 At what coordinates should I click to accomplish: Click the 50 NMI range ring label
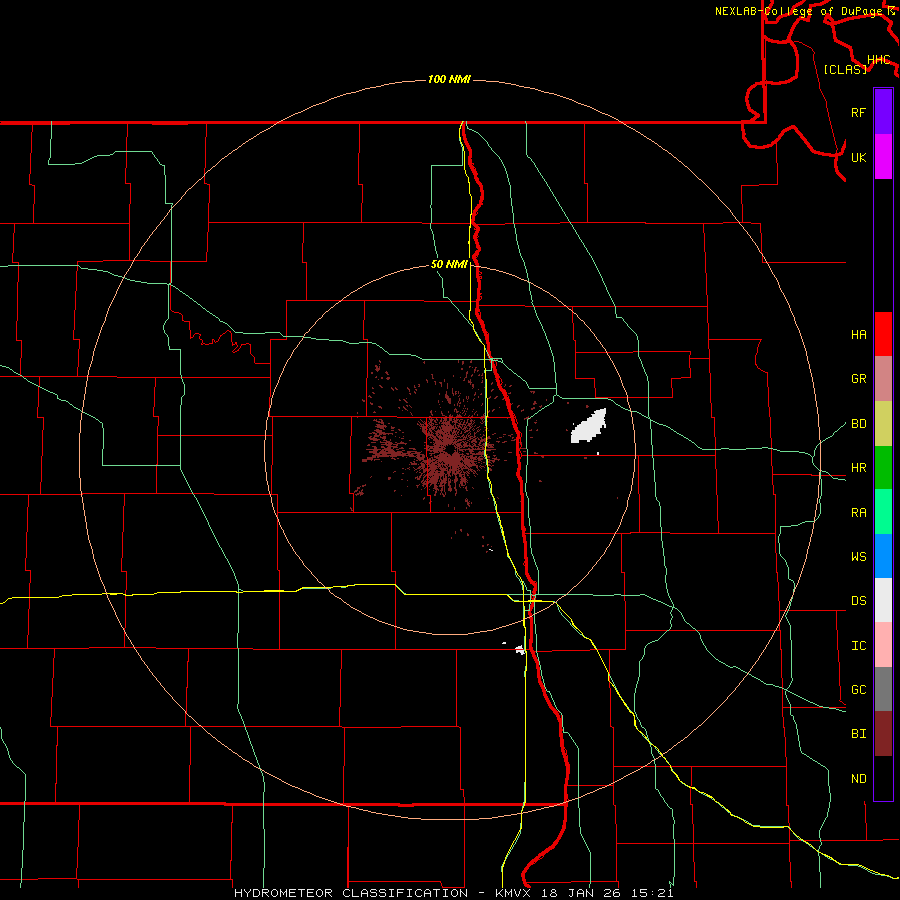[449, 264]
